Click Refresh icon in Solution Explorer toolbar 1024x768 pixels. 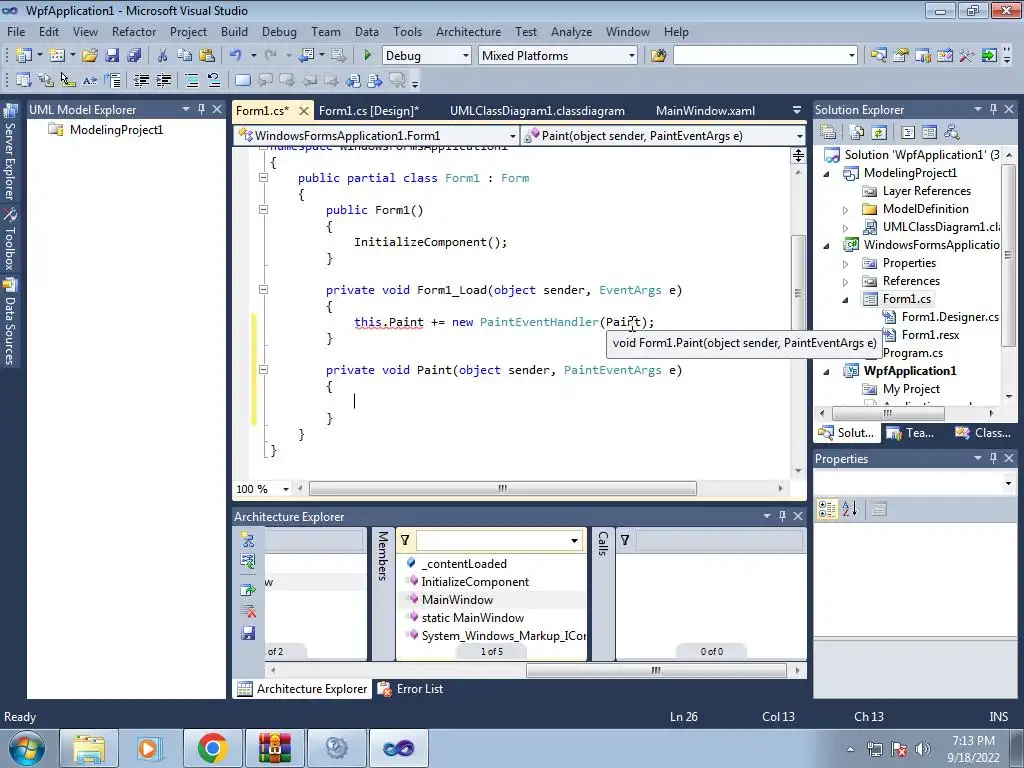tap(878, 132)
